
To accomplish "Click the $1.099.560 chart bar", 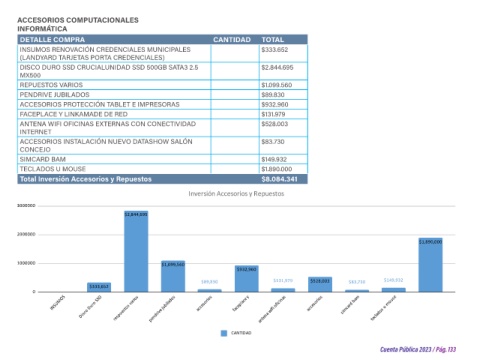I will click(173, 276).
